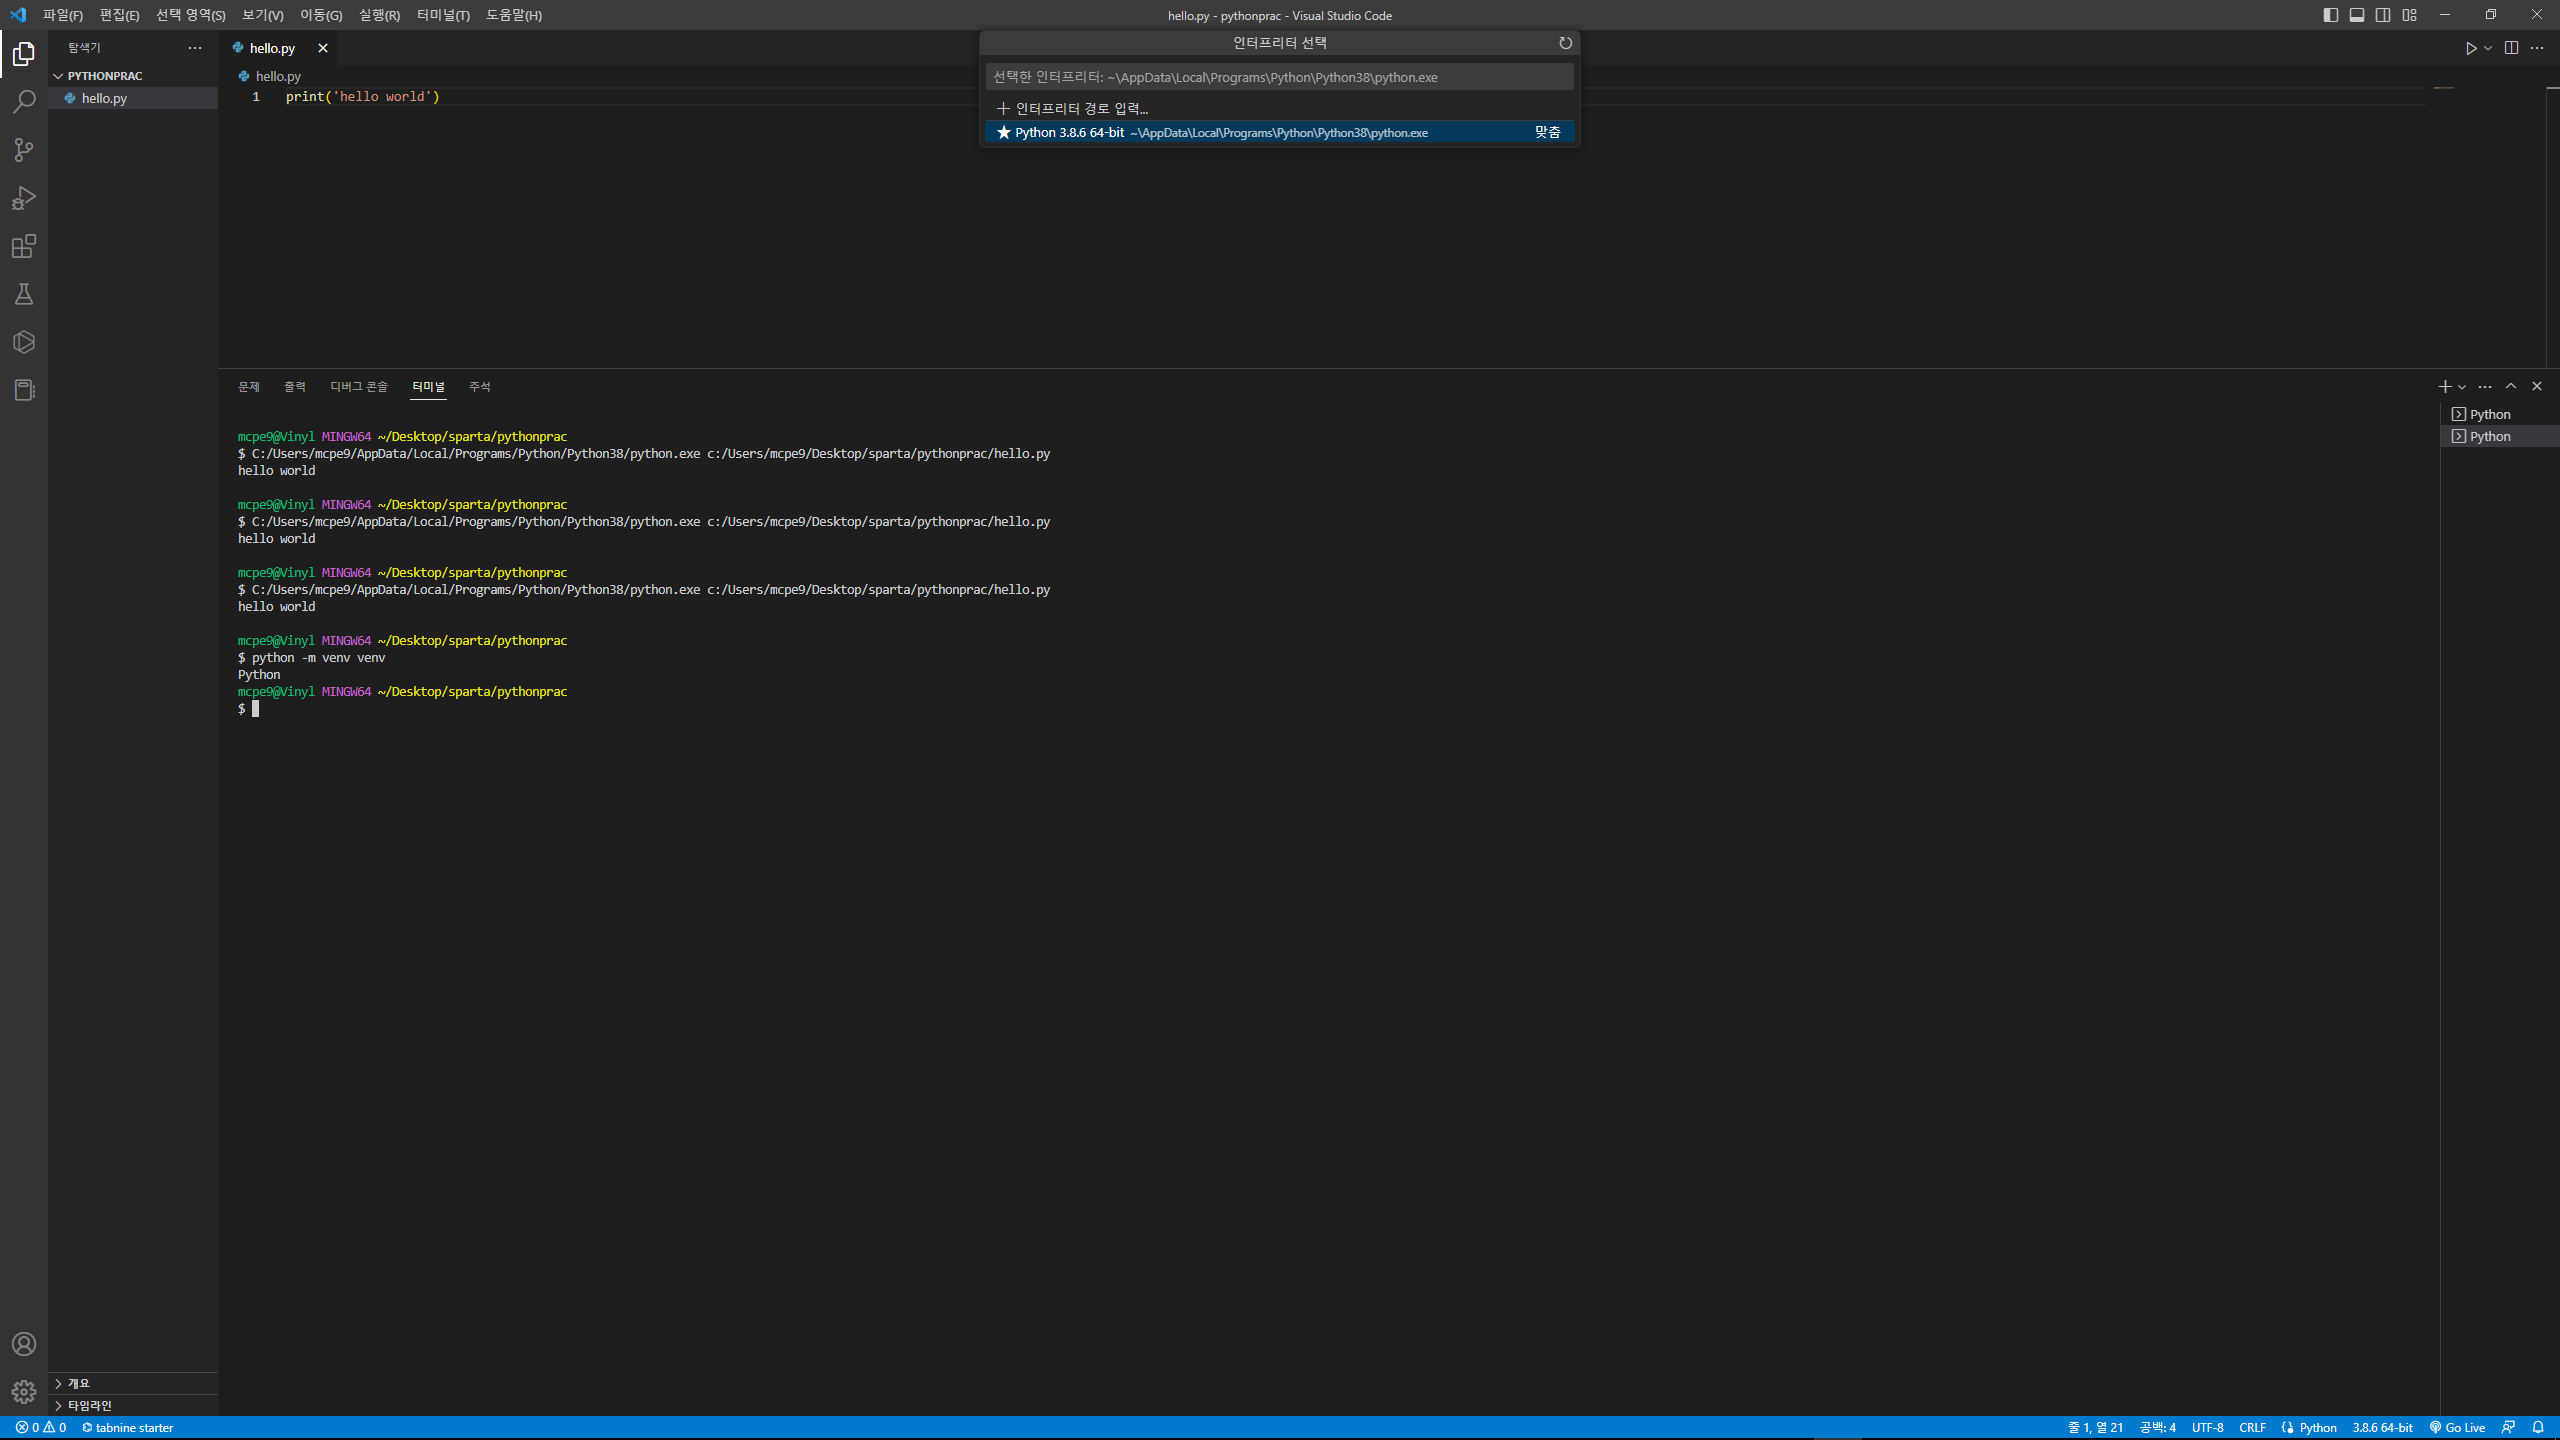Open the remote feedback status bar icon
Image resolution: width=2560 pixels, height=1440 pixels.
tap(2508, 1428)
